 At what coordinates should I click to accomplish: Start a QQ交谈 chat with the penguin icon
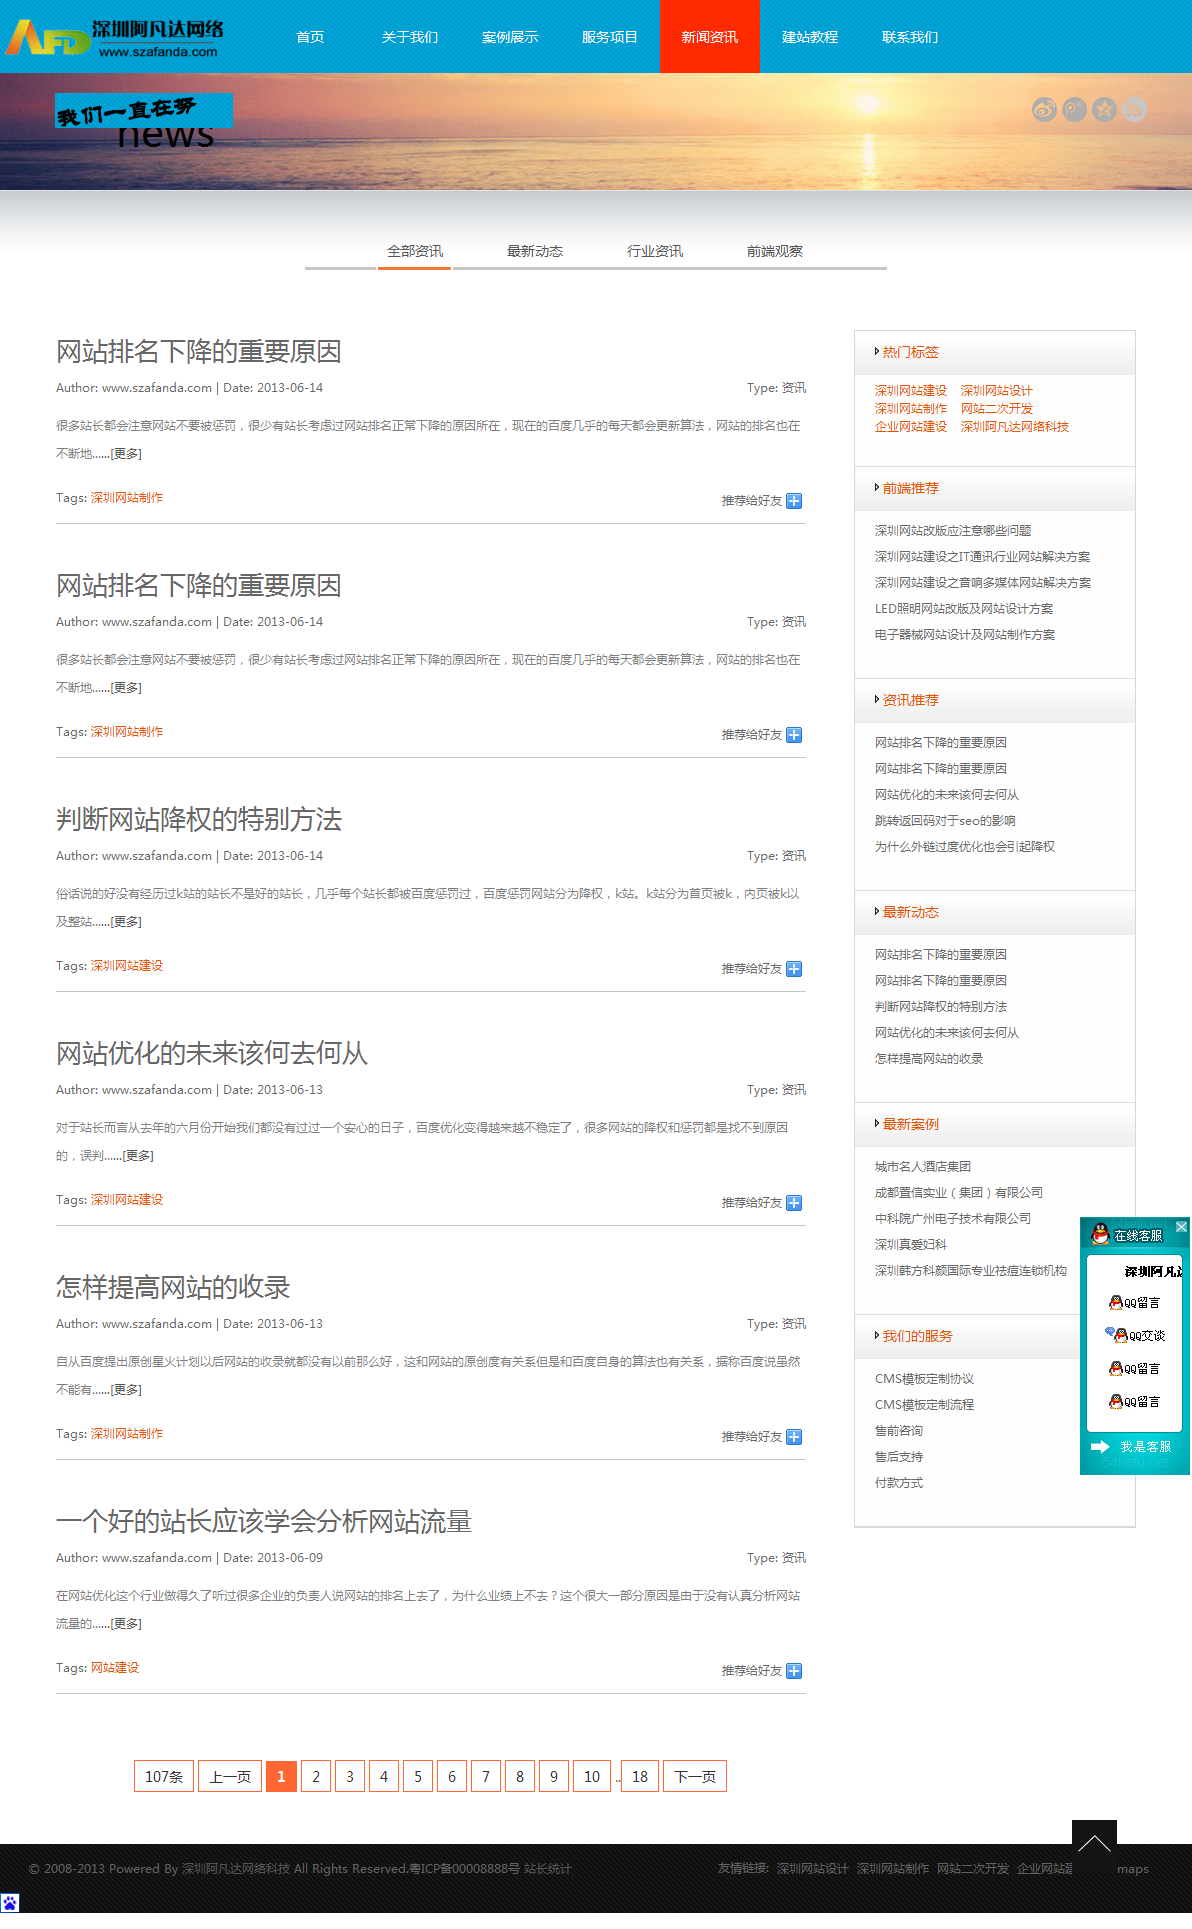(1135, 1335)
